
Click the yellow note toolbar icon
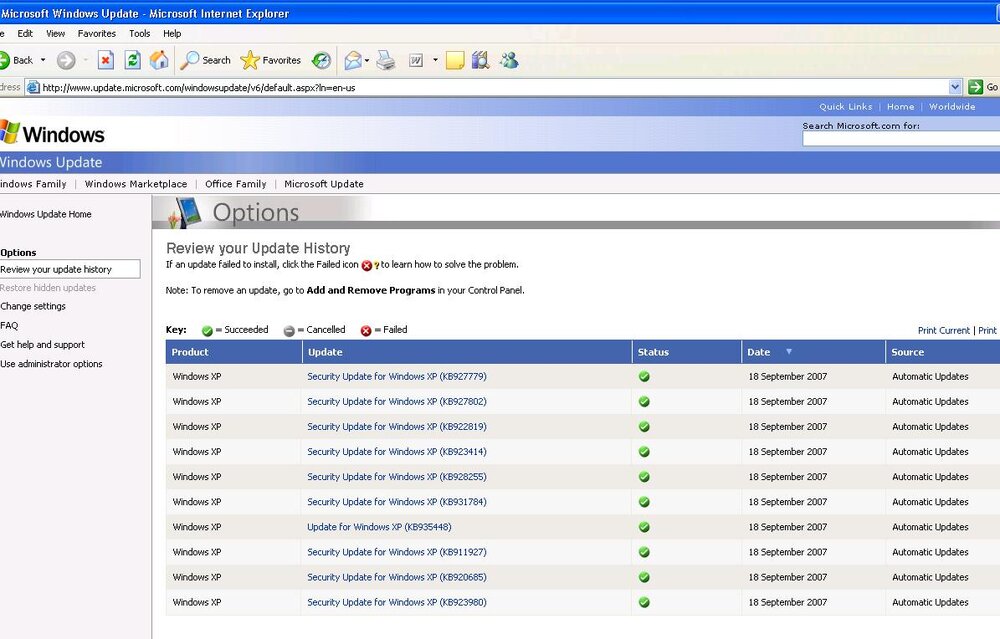pyautogui.click(x=455, y=61)
